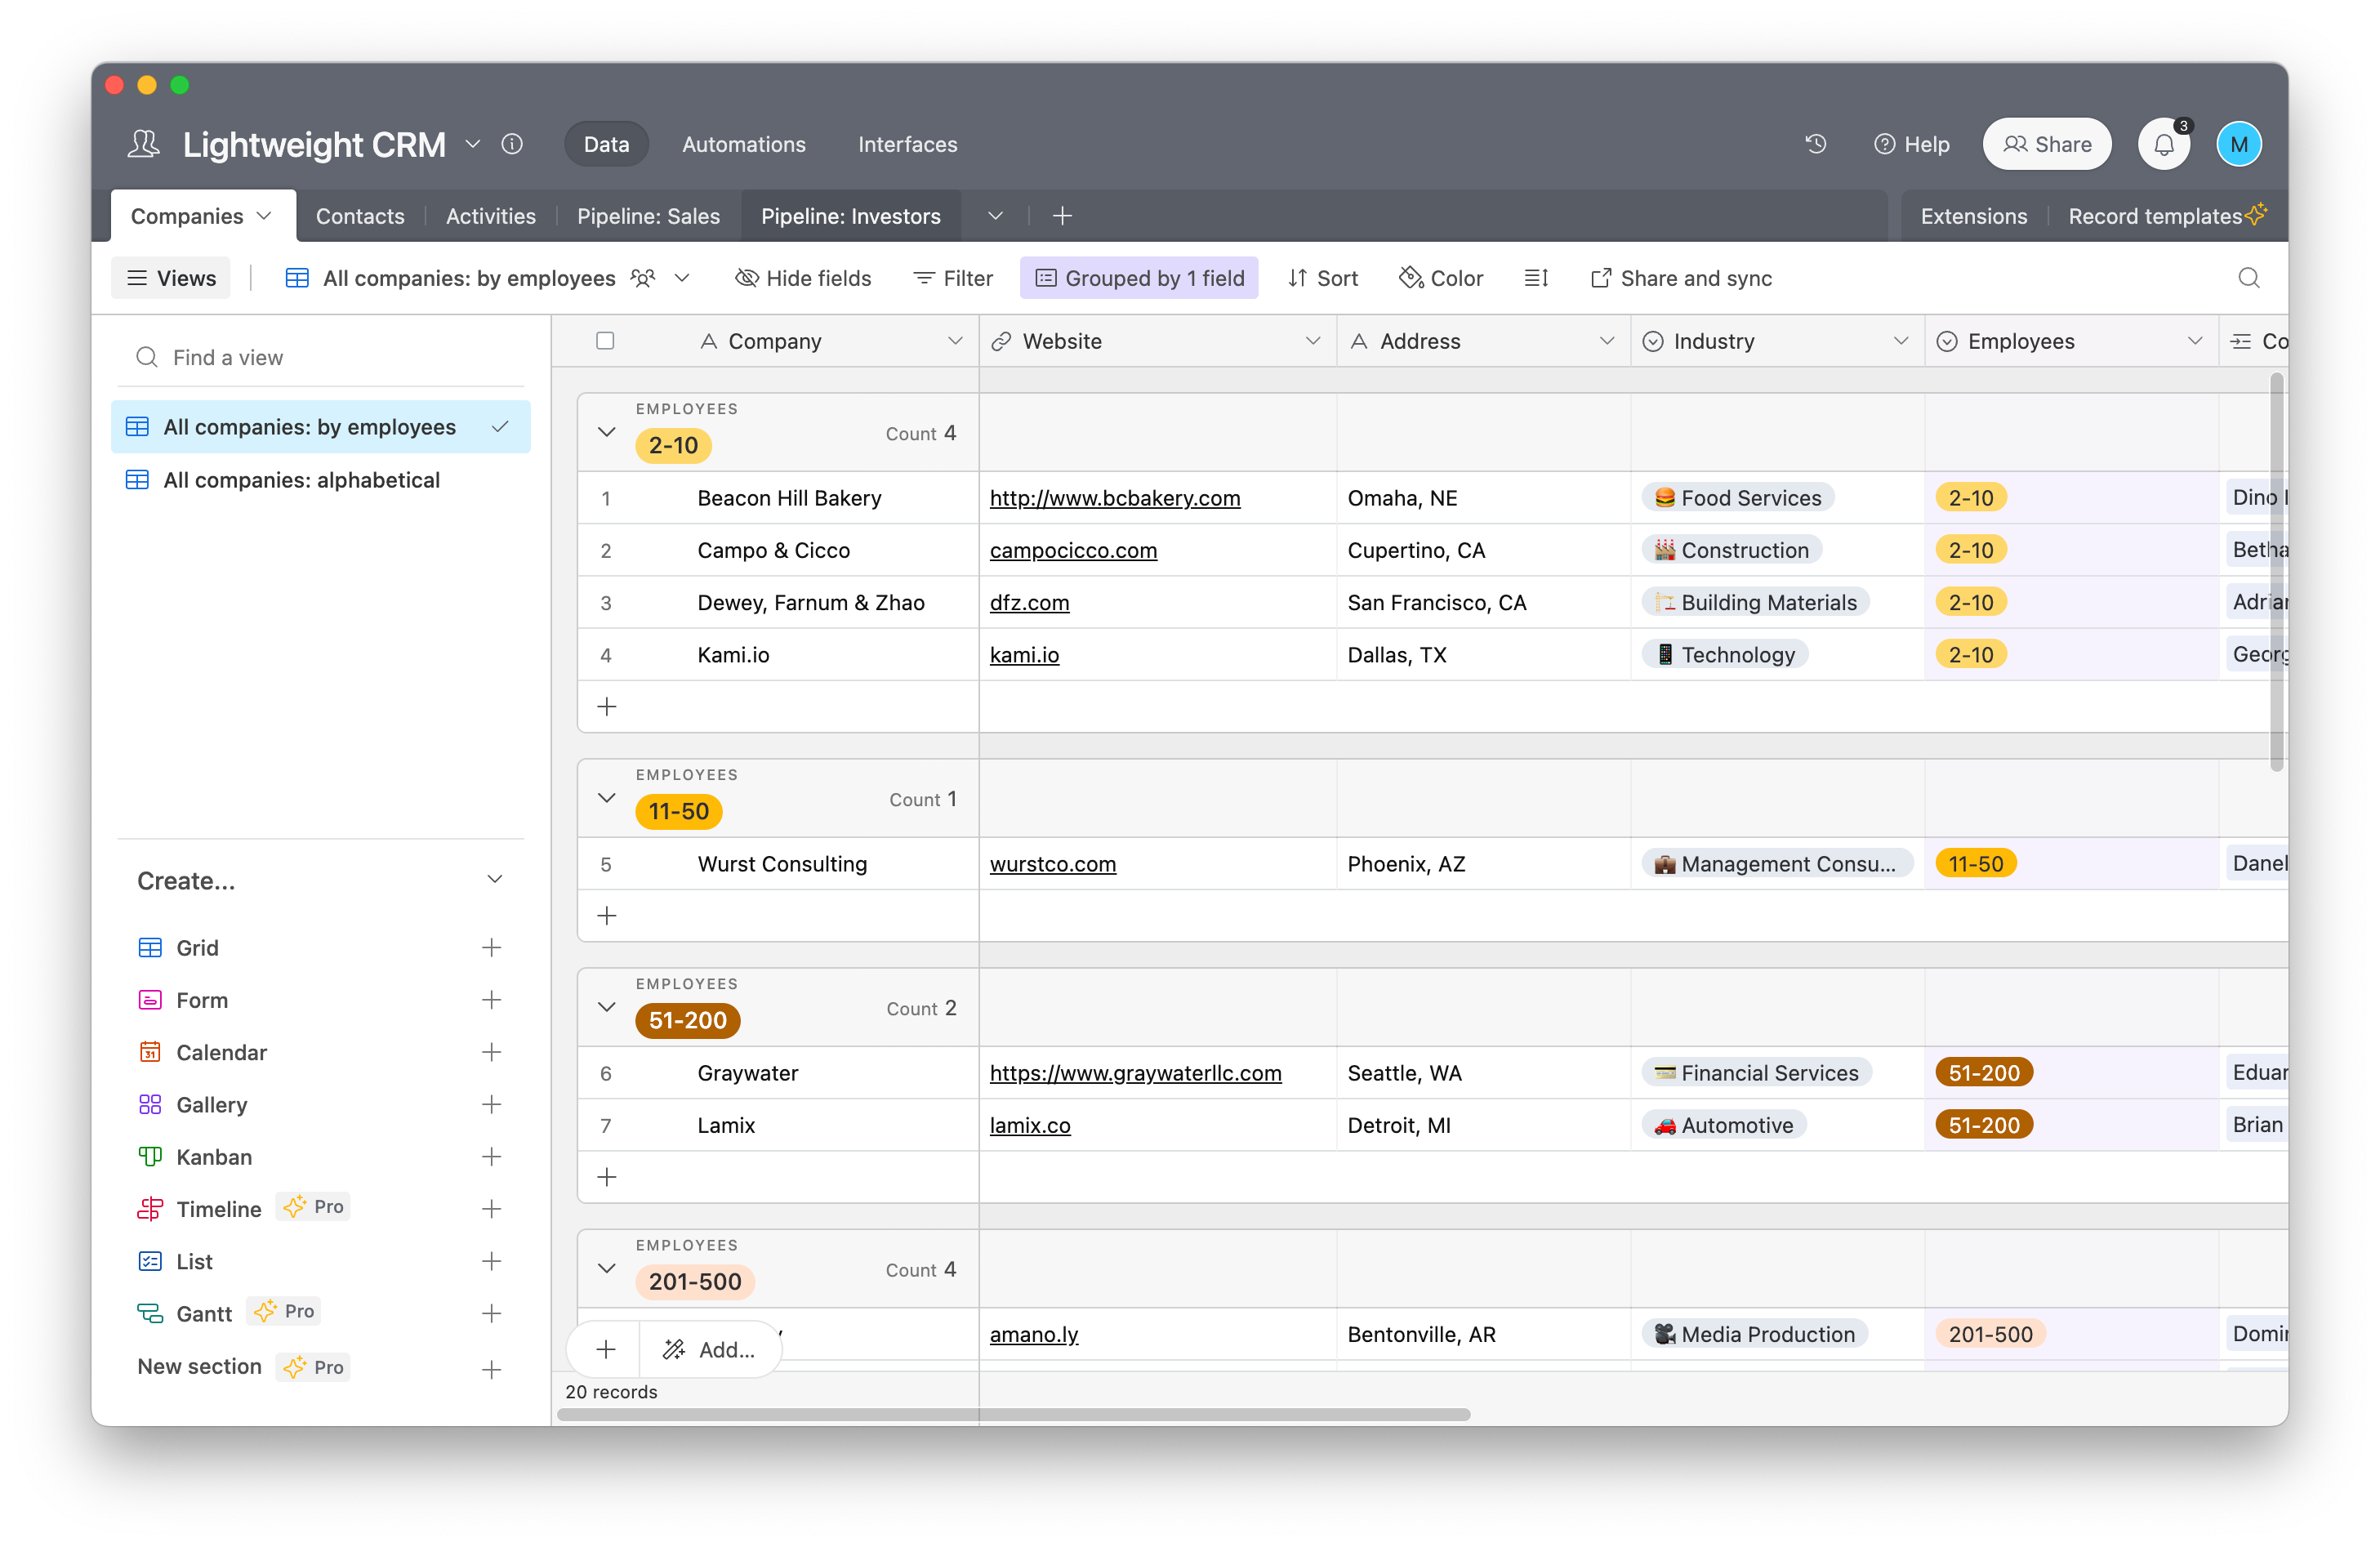Add a new Calendar view
Image resolution: width=2380 pixels, height=1547 pixels.
click(x=491, y=1052)
